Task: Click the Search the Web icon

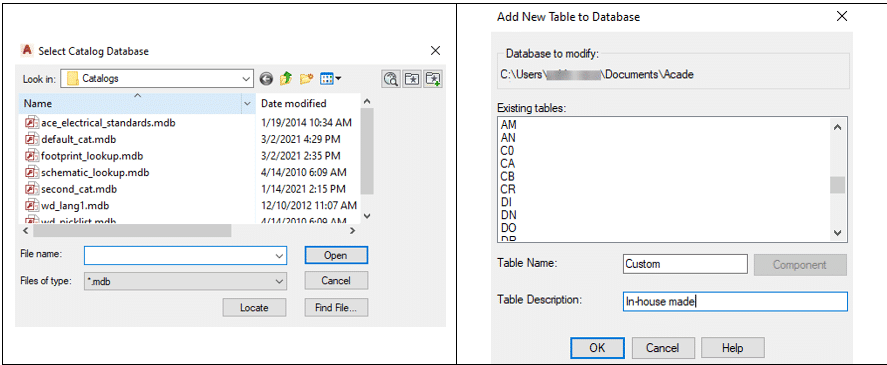Action: (390, 79)
